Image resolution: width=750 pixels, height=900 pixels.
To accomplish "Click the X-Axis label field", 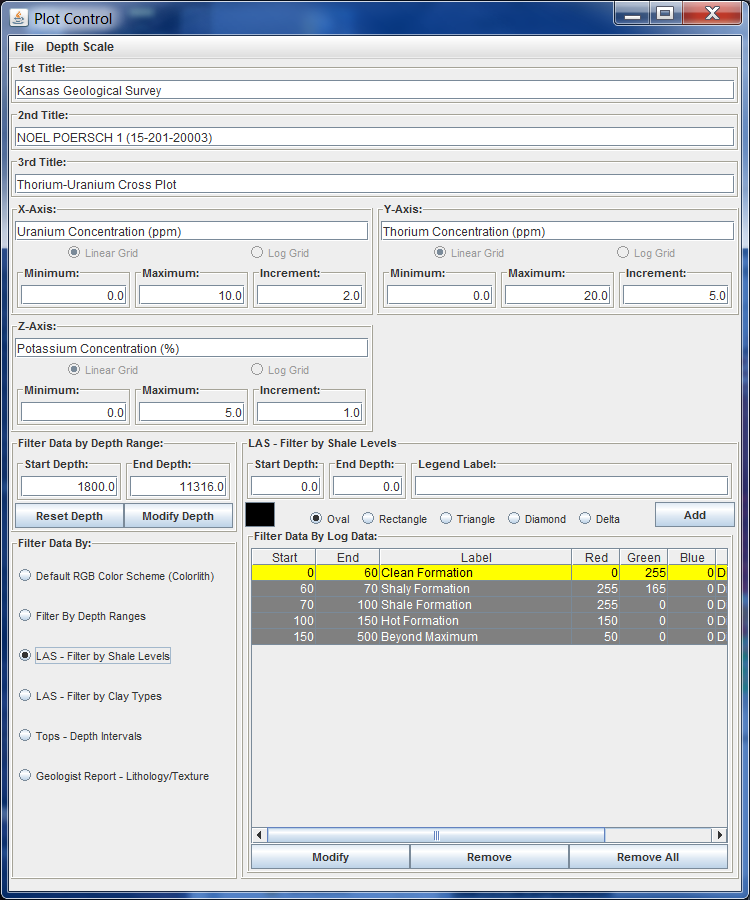I will coord(191,231).
